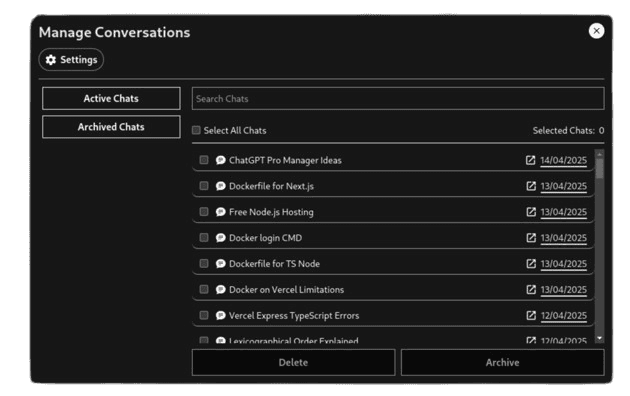Close the Manage Conversations dialog
The width and height of the screenshot is (630, 396).
pyautogui.click(x=596, y=31)
